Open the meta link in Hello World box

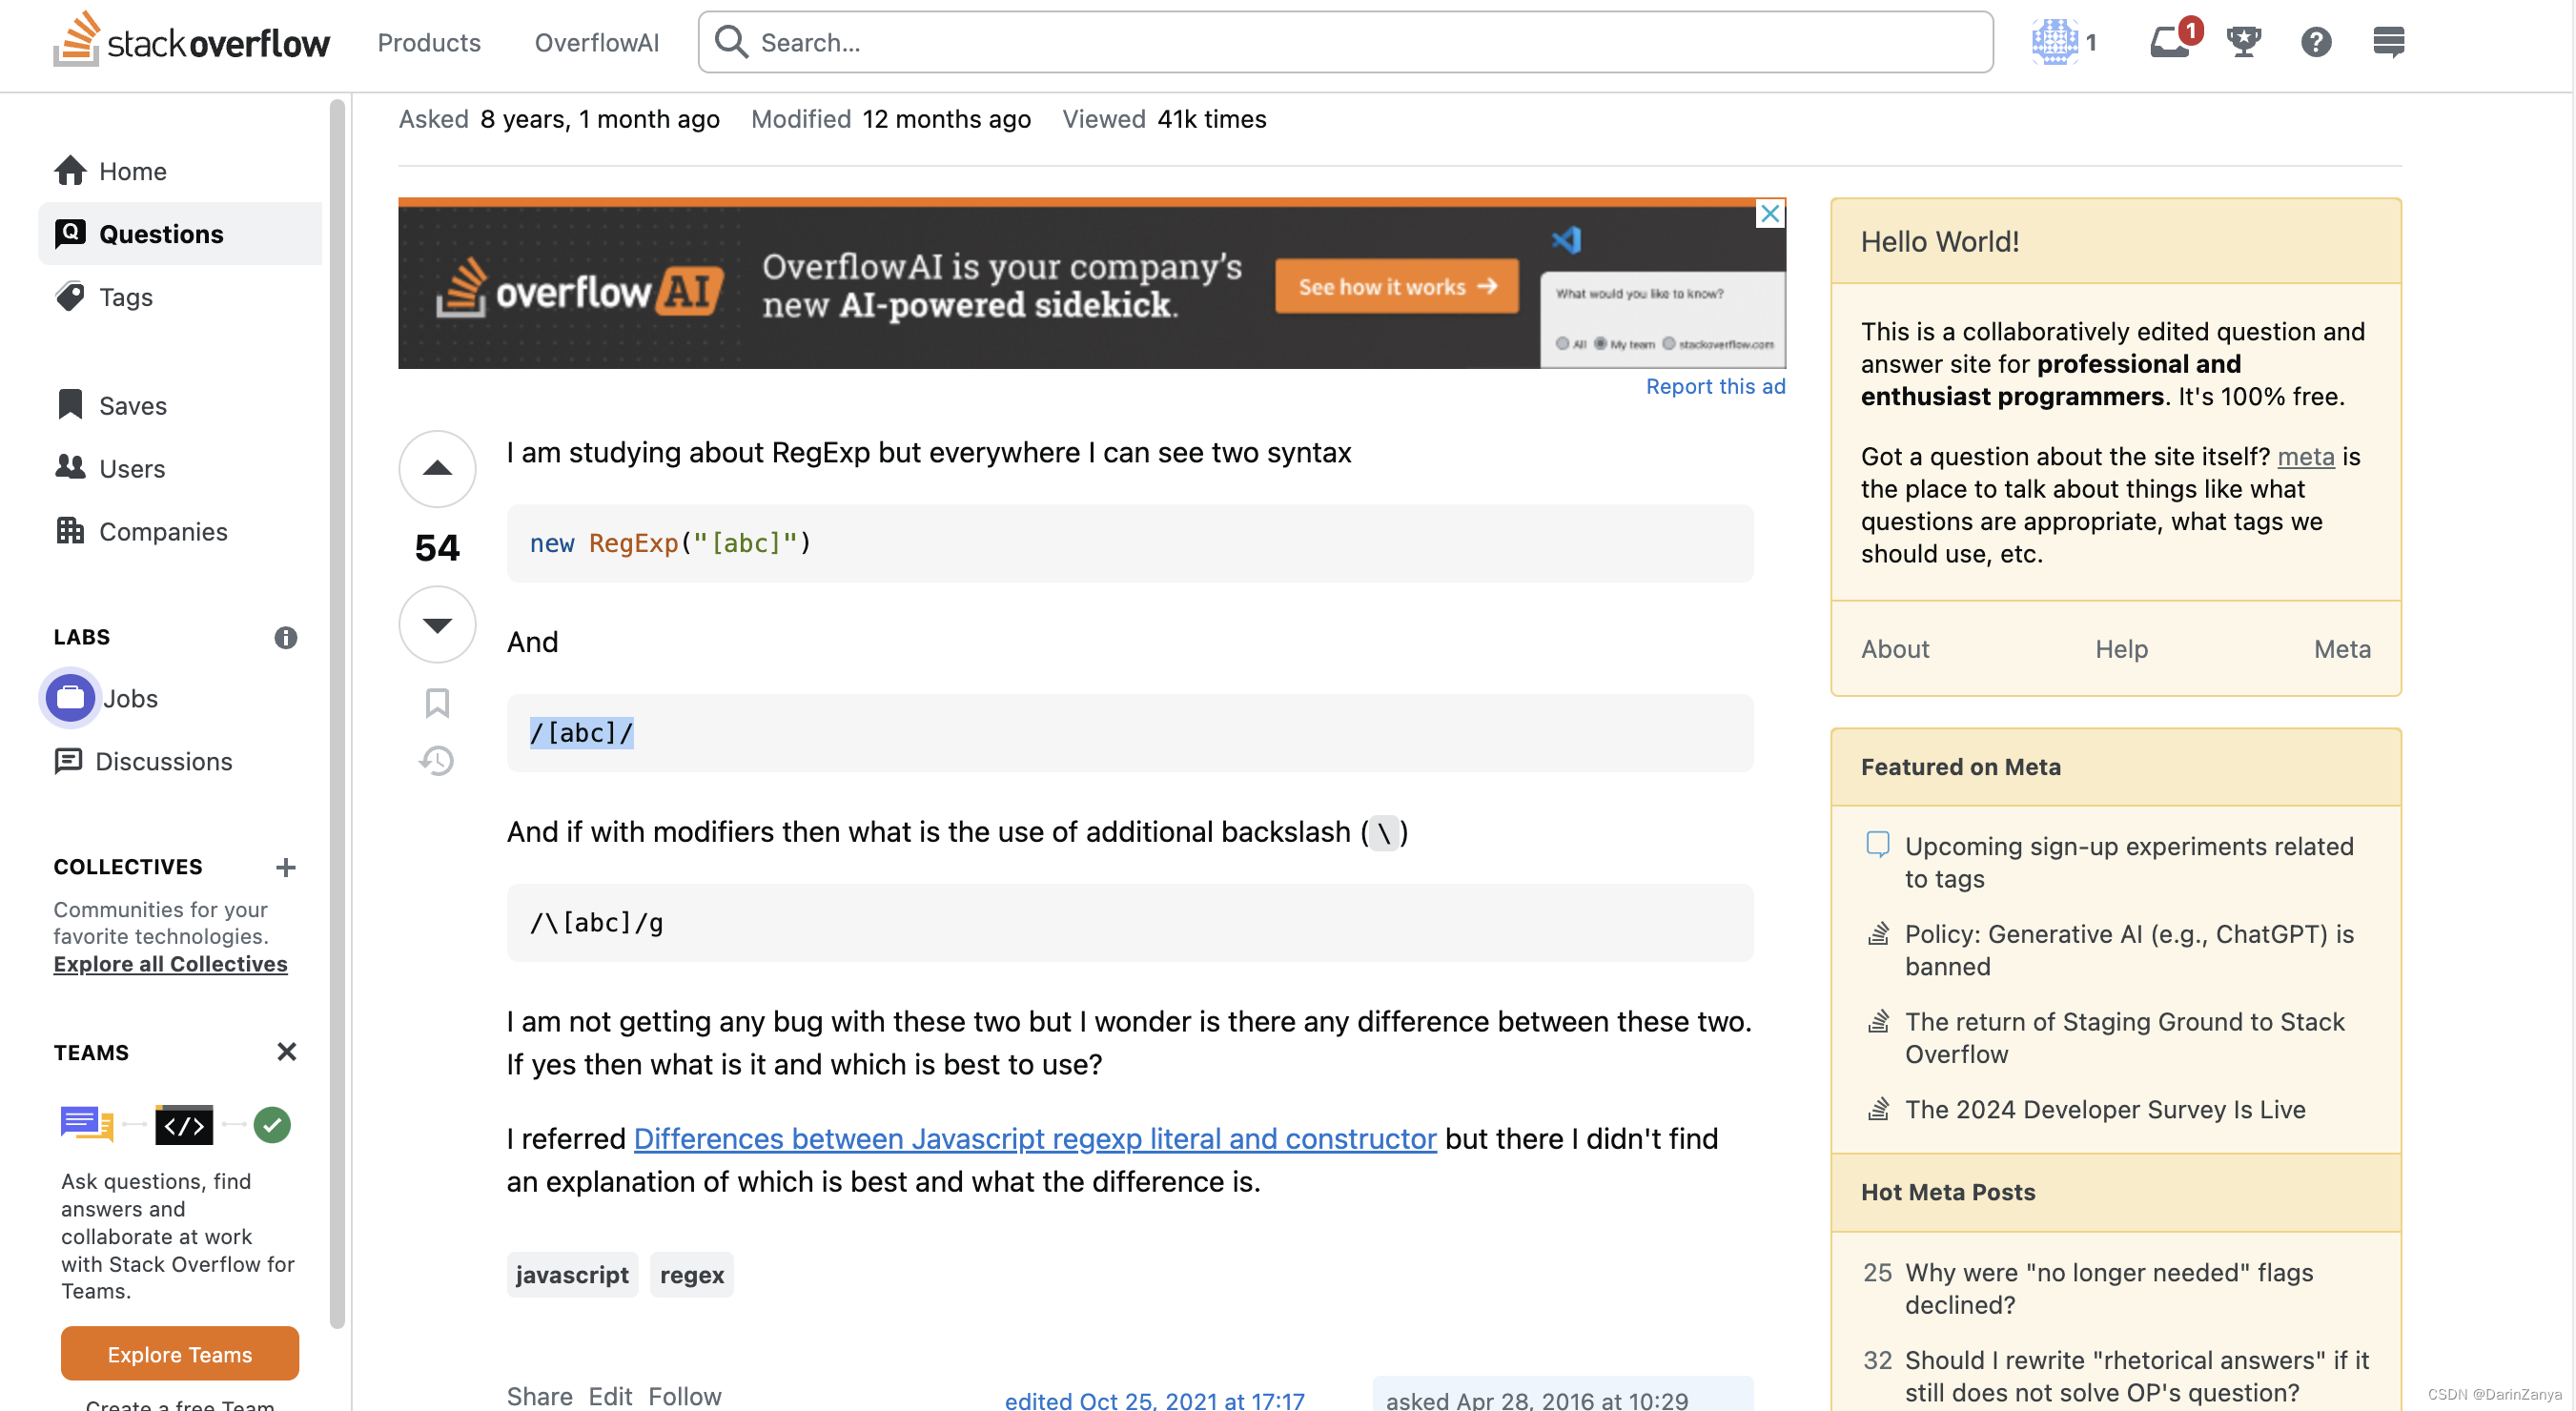pyautogui.click(x=2305, y=456)
